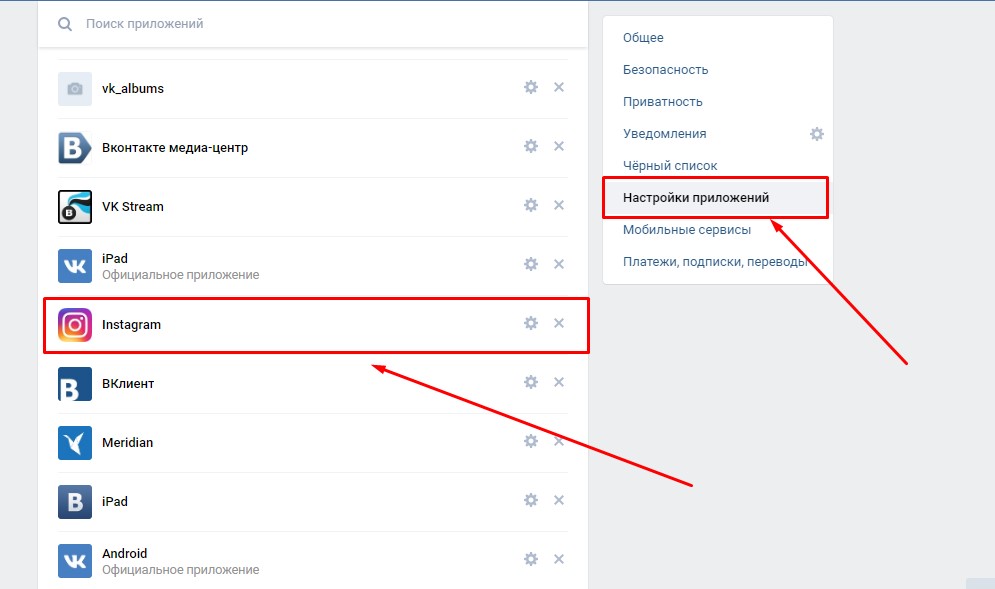Viewport: 995px width, 589px height.
Task: Click the vk_albums camera icon
Action: point(75,89)
